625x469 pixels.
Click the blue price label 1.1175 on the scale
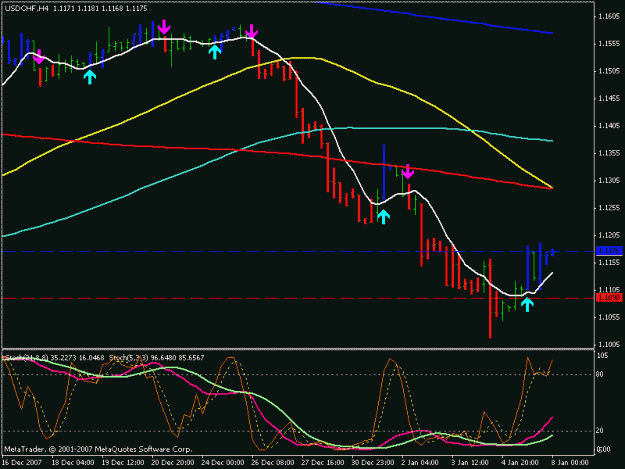(x=609, y=251)
